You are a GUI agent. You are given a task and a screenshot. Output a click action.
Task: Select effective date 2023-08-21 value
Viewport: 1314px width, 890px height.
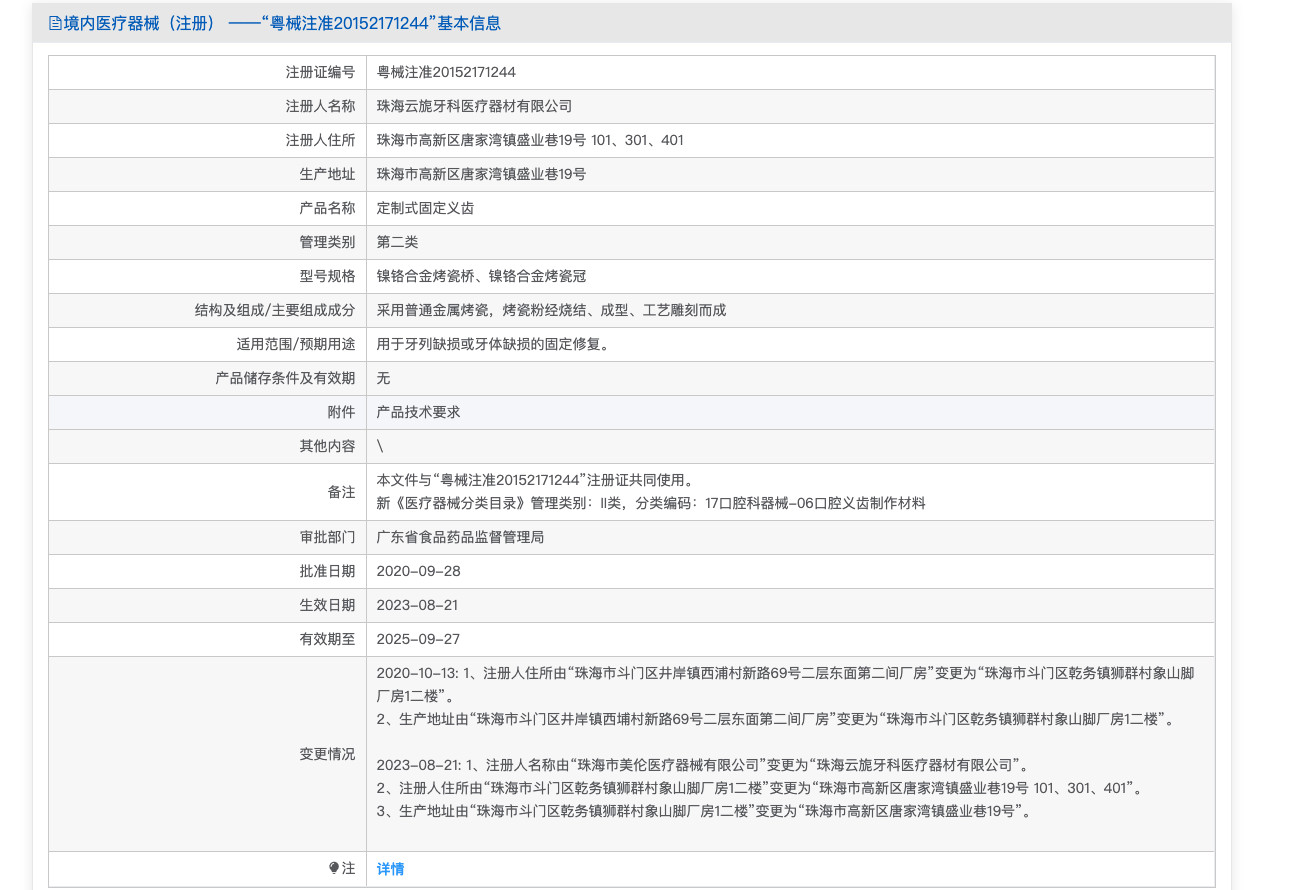click(418, 605)
